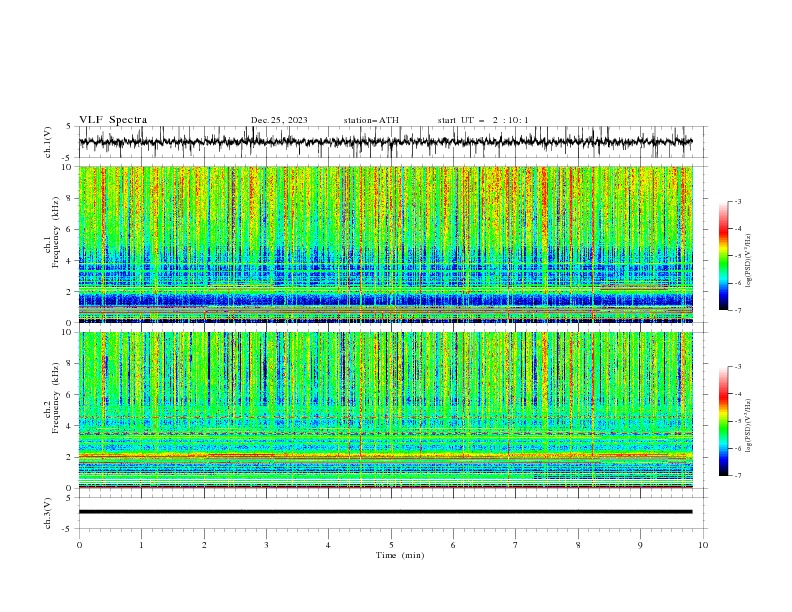This screenshot has width=792, height=612.
Task: Click the "10" tick on ch.1 frequency axis
Action: [x=68, y=167]
